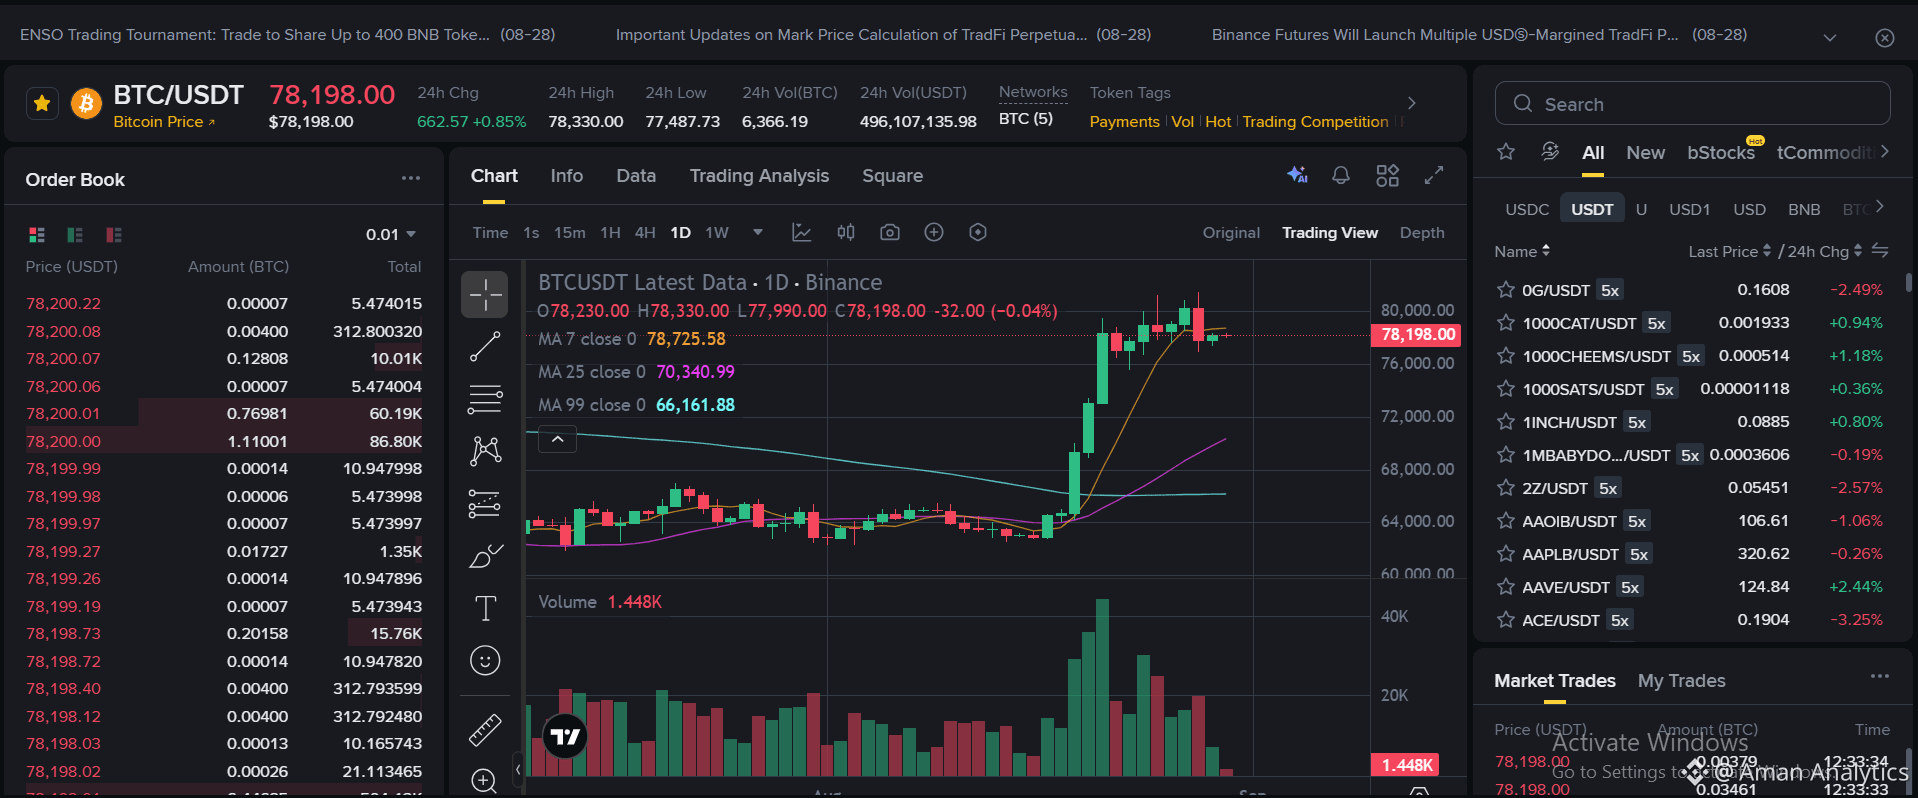1918x798 pixels.
Task: Select ruler measure tool
Action: 485,730
